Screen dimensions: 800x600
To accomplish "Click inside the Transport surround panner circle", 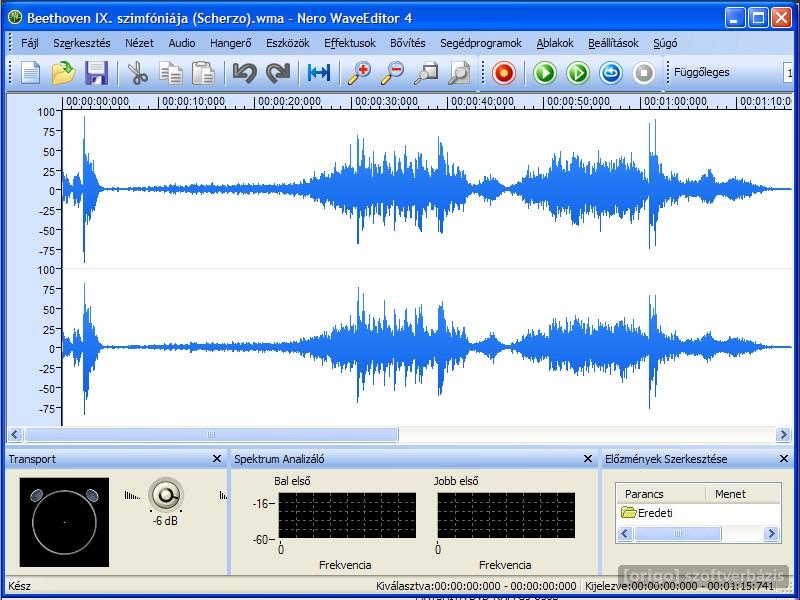I will [x=64, y=522].
